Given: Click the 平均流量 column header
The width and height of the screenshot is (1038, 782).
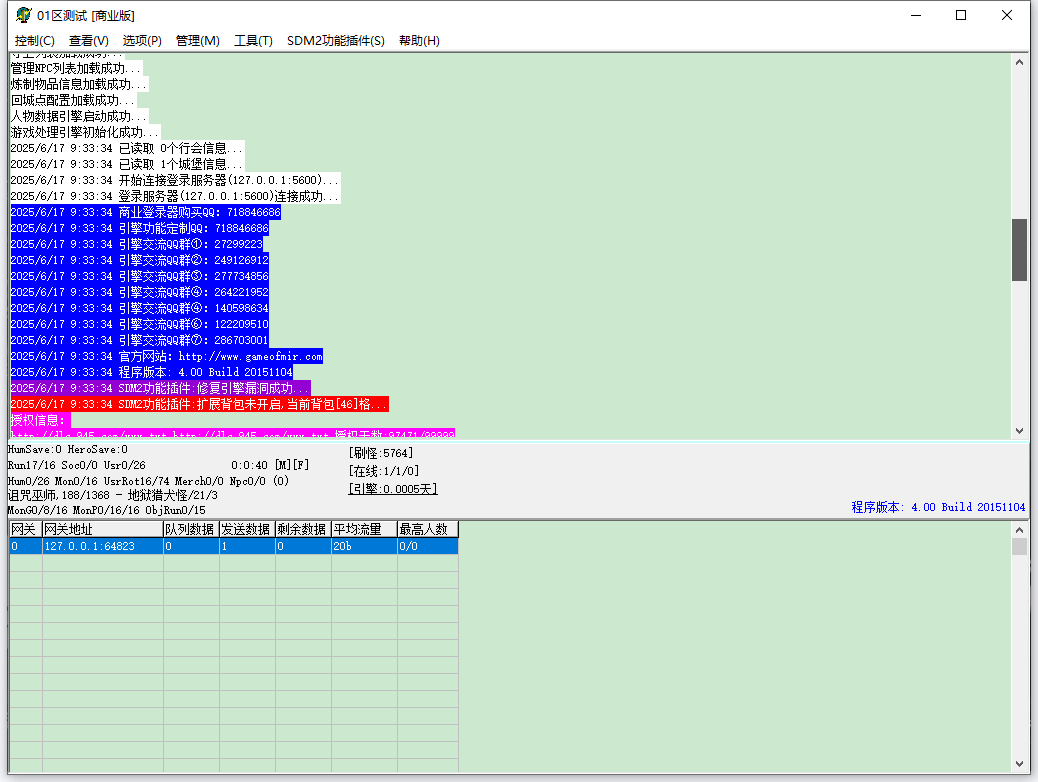Looking at the screenshot, I should point(364,529).
